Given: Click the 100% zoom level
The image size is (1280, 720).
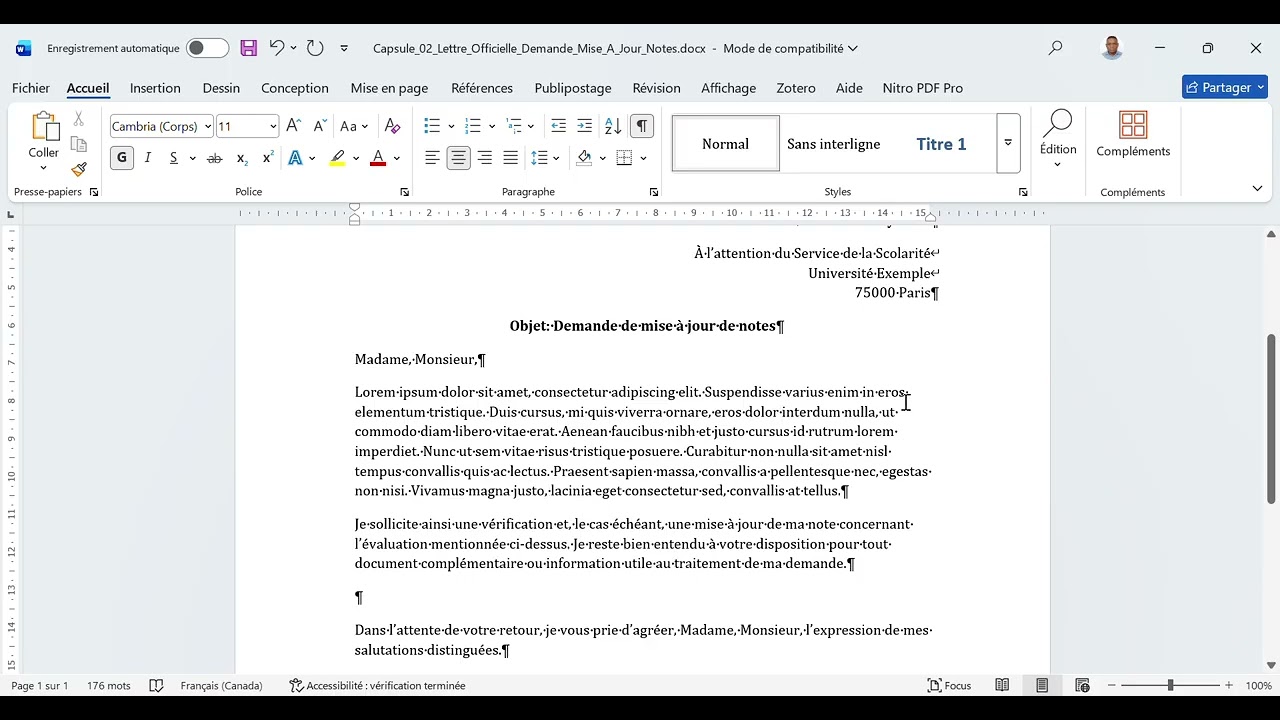Looking at the screenshot, I should tap(1259, 686).
